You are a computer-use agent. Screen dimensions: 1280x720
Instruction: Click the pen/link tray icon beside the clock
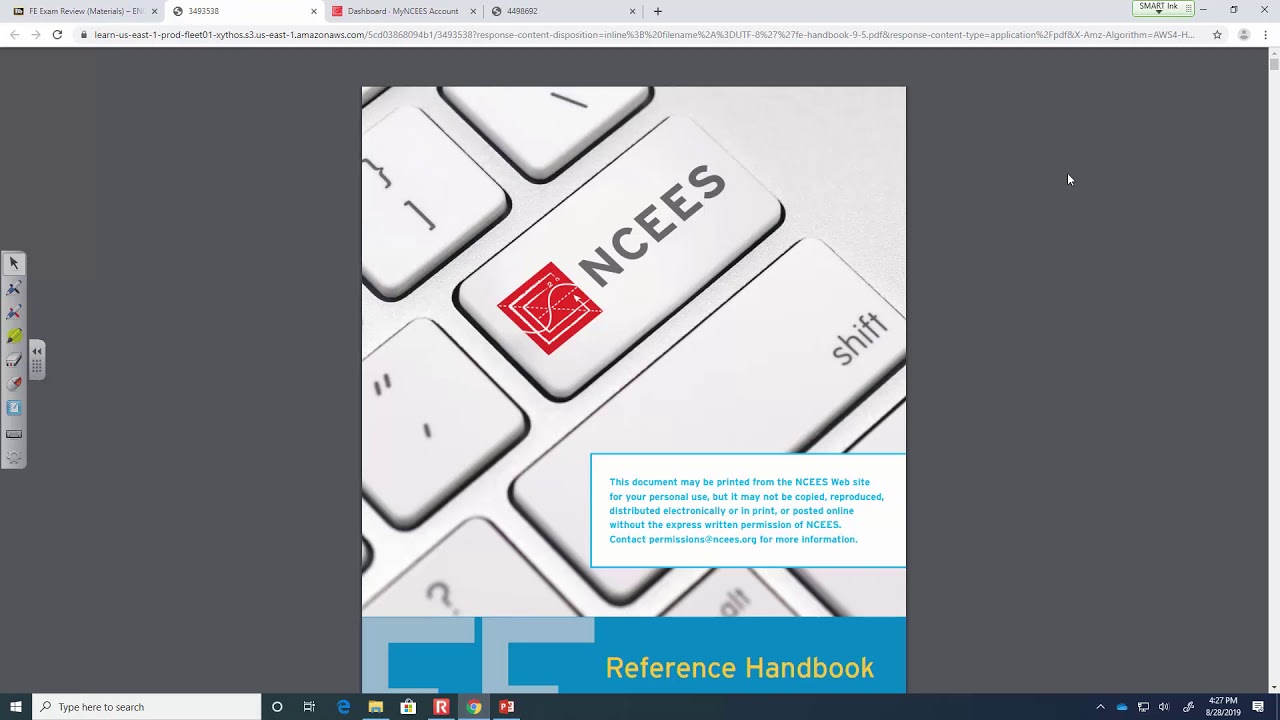click(1188, 707)
